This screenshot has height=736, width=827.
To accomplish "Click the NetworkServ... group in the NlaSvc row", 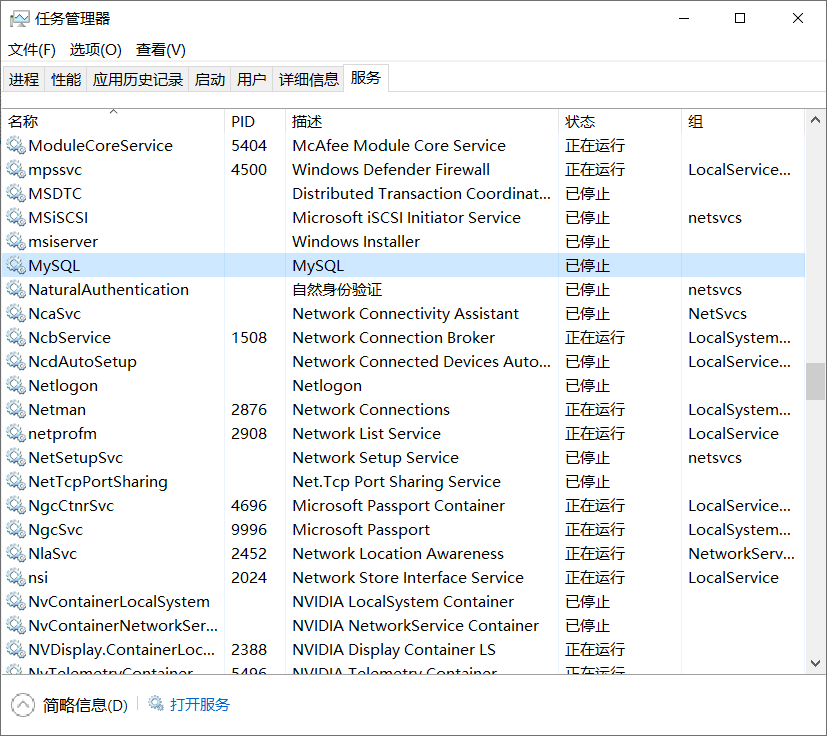I will click(x=741, y=553).
